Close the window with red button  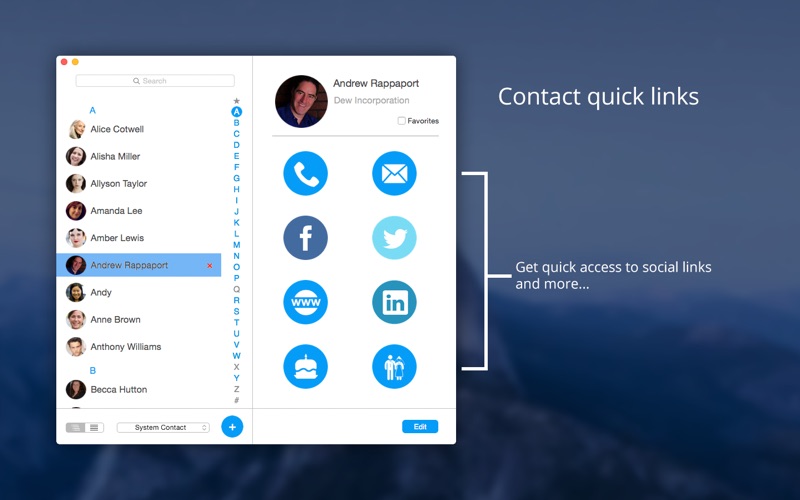pyautogui.click(x=64, y=62)
